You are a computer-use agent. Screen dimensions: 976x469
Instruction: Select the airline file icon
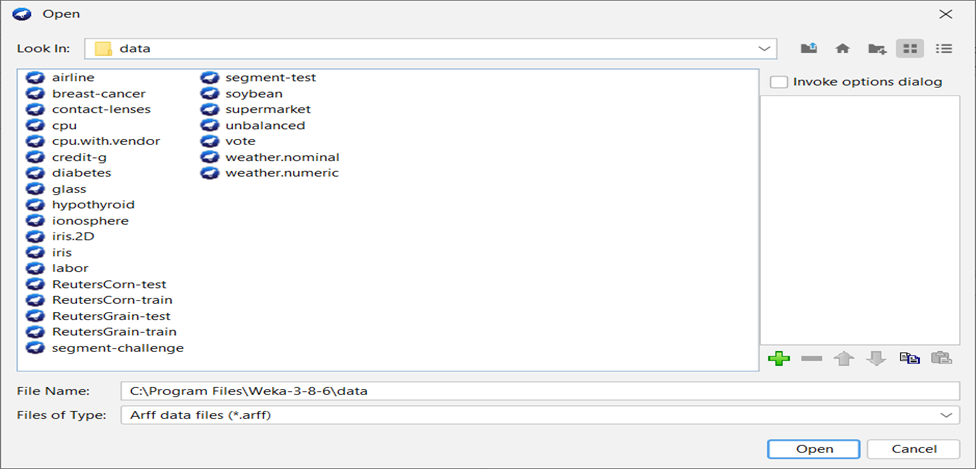35,78
